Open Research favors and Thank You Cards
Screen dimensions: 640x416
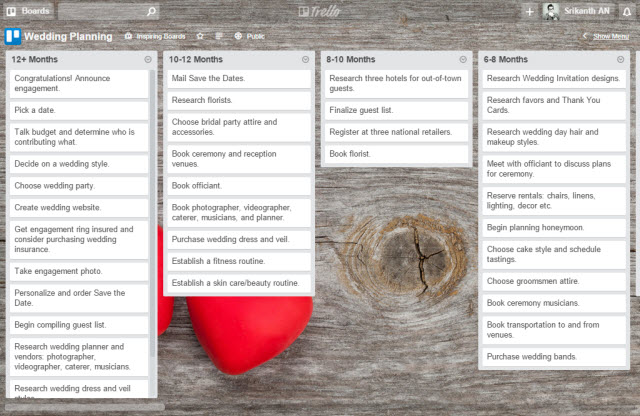tap(554, 105)
